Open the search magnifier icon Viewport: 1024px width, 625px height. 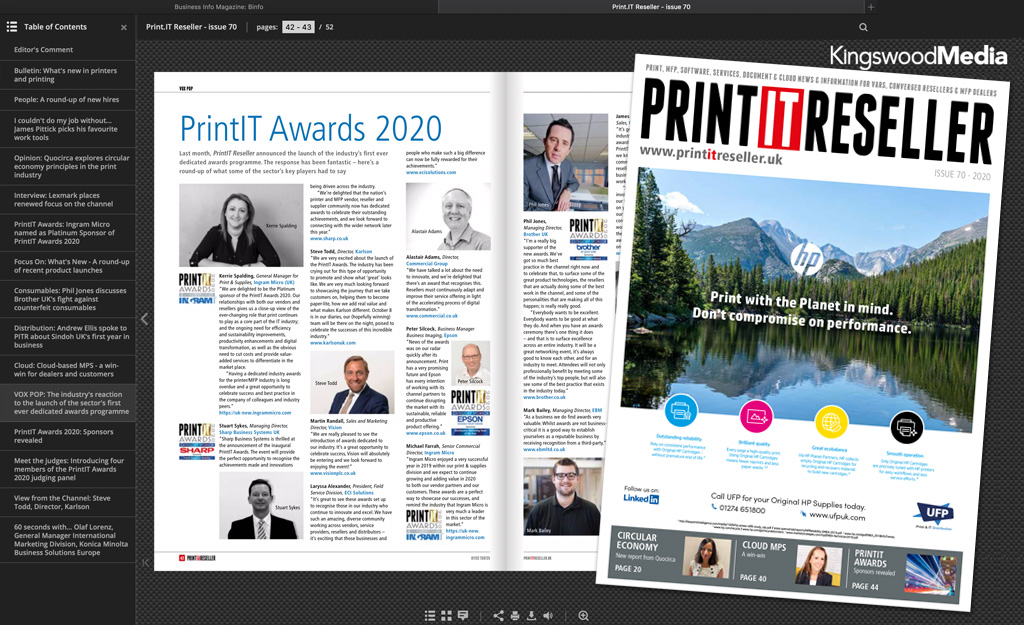tap(863, 27)
